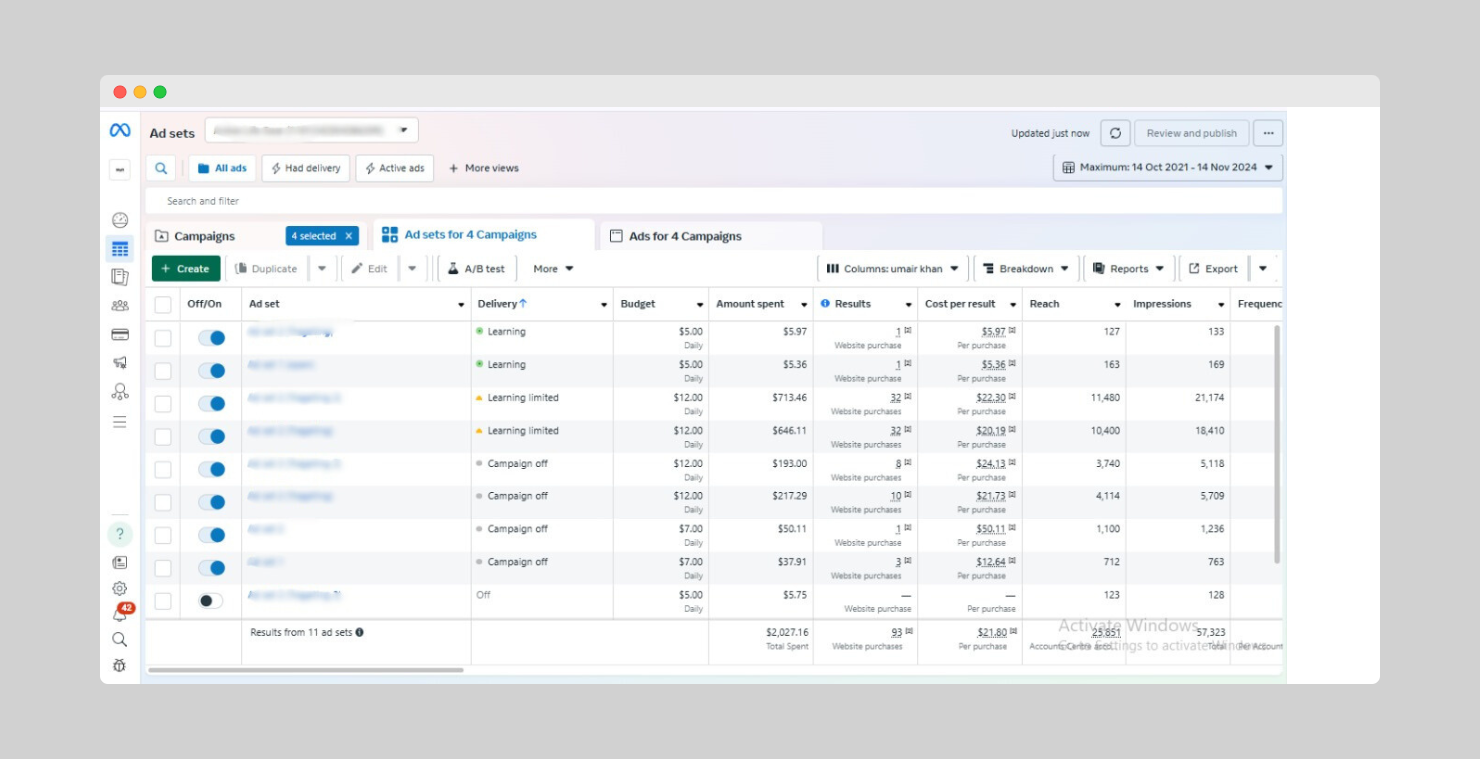Click More views with plus sign

484,168
